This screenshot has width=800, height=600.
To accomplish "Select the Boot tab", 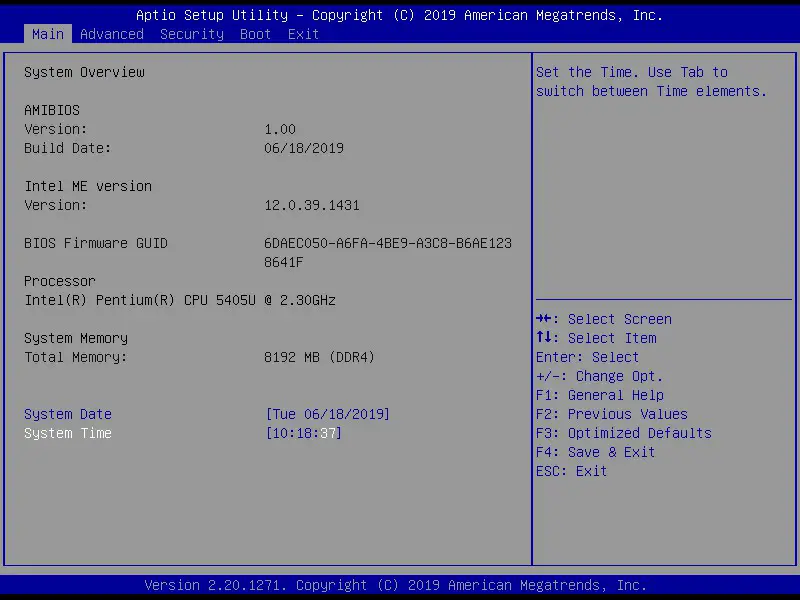I will pos(255,33).
